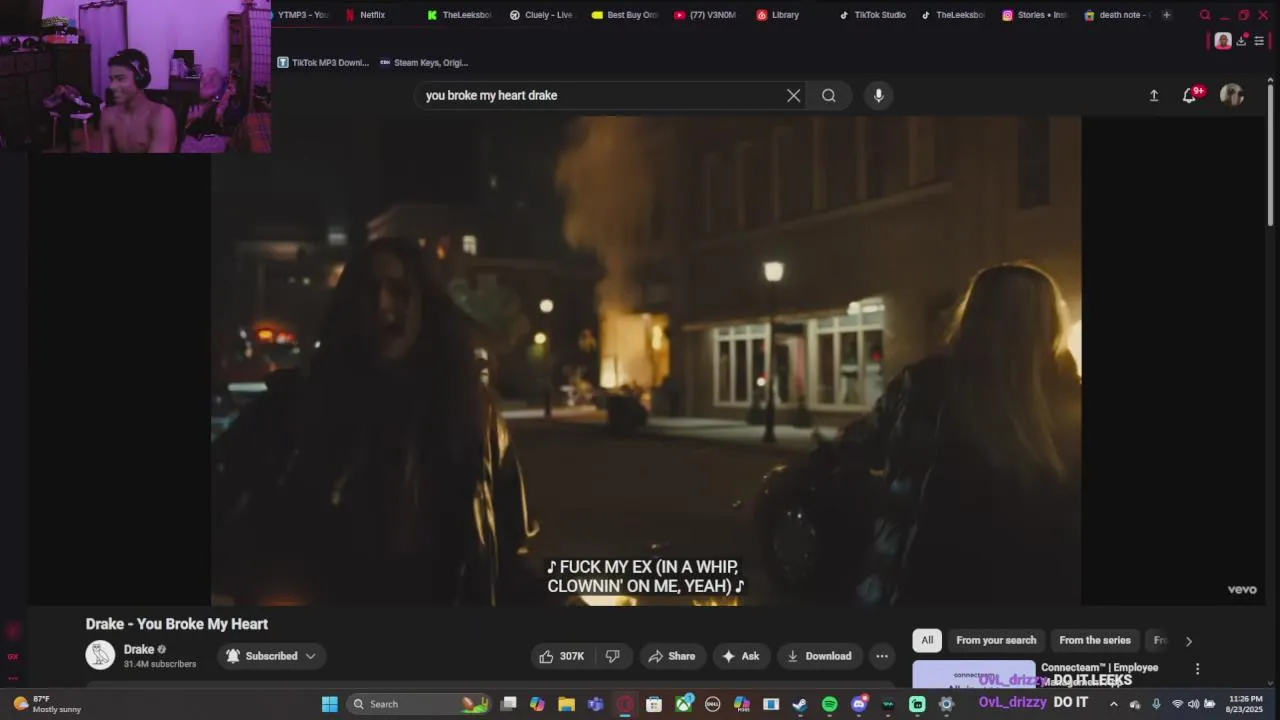Image resolution: width=1280 pixels, height=720 pixels.
Task: Show more filter chips arrow
Action: [x=1189, y=641]
